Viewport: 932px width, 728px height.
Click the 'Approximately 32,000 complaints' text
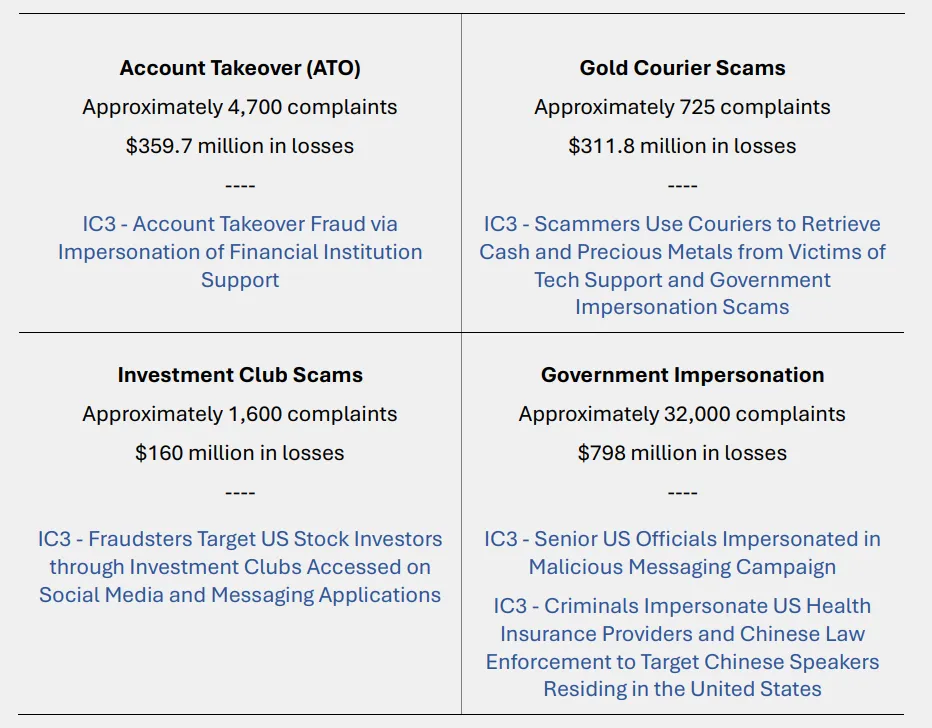pos(682,414)
